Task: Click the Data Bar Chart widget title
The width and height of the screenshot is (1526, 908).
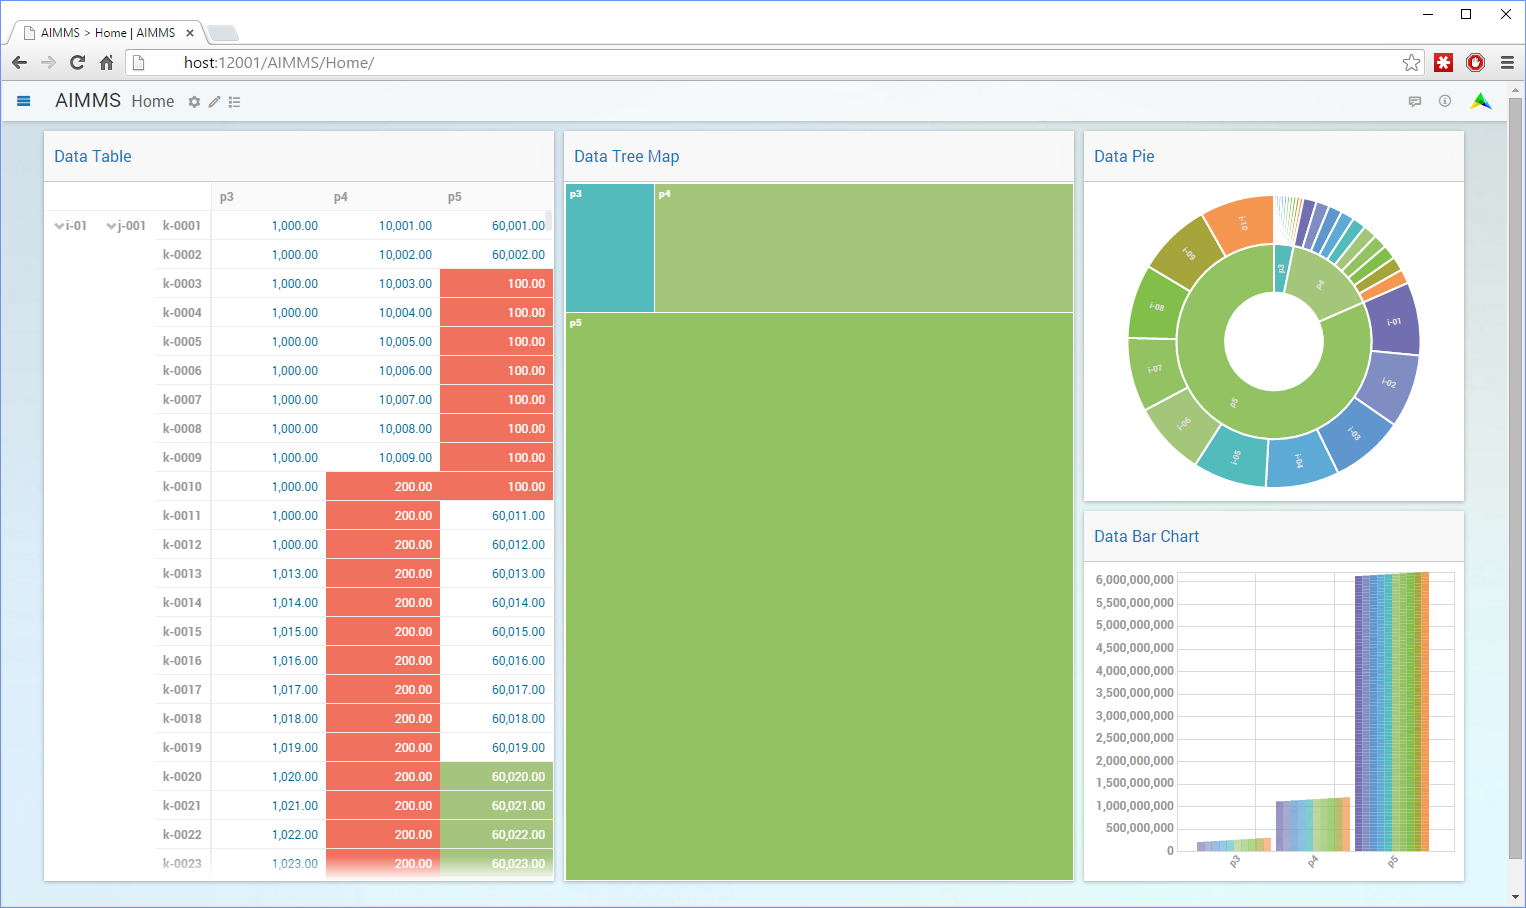Action: point(1146,536)
